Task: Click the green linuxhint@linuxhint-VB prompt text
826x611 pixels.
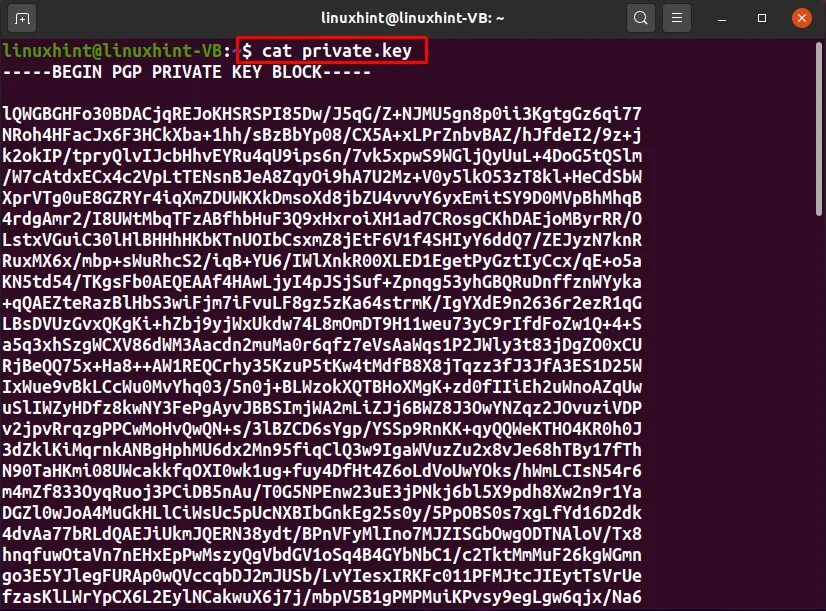Action: 112,51
